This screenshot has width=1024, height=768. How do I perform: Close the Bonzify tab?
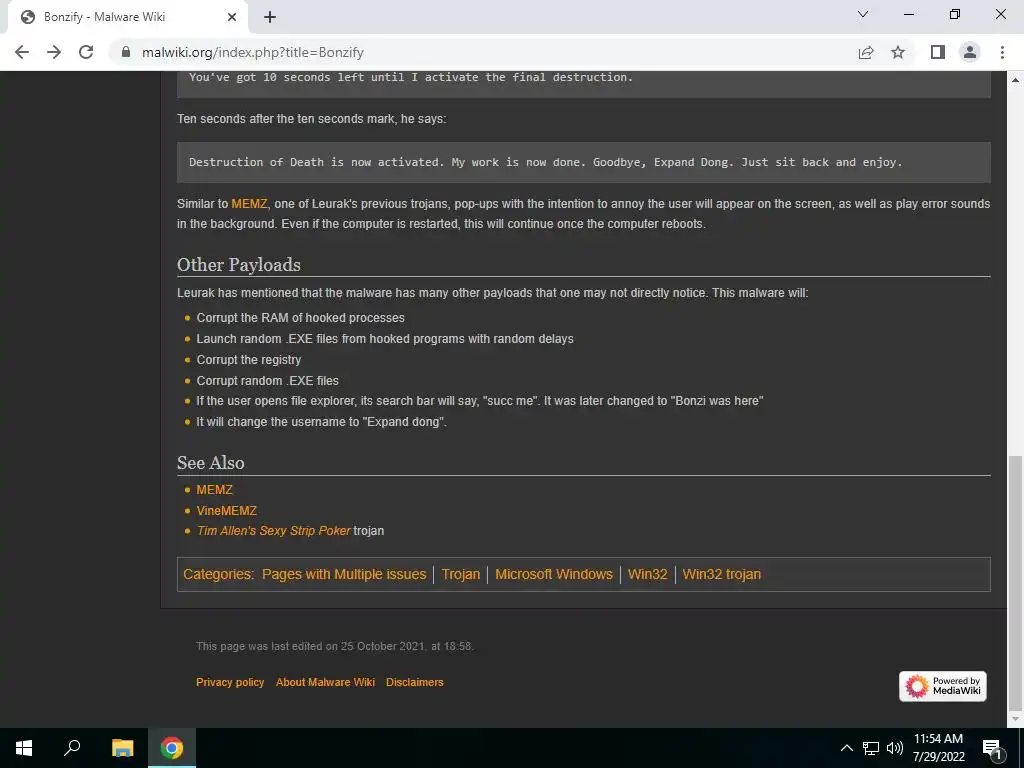[x=232, y=17]
